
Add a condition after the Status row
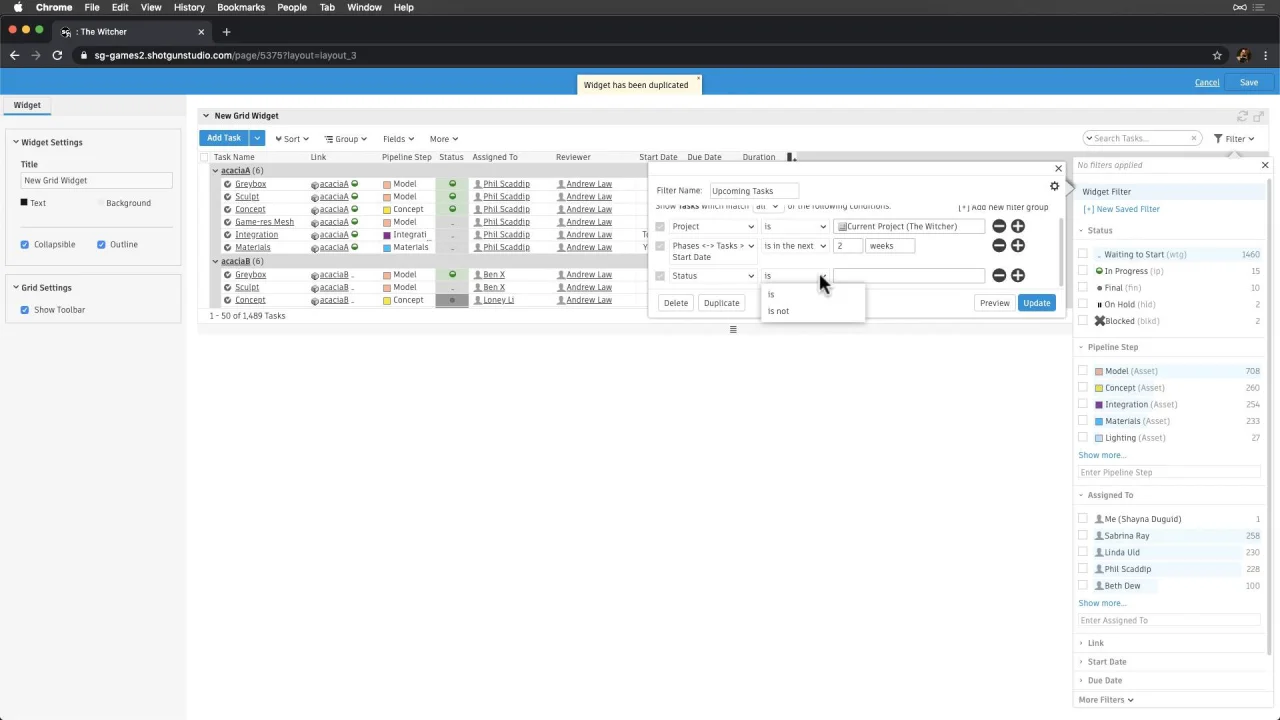(1018, 275)
